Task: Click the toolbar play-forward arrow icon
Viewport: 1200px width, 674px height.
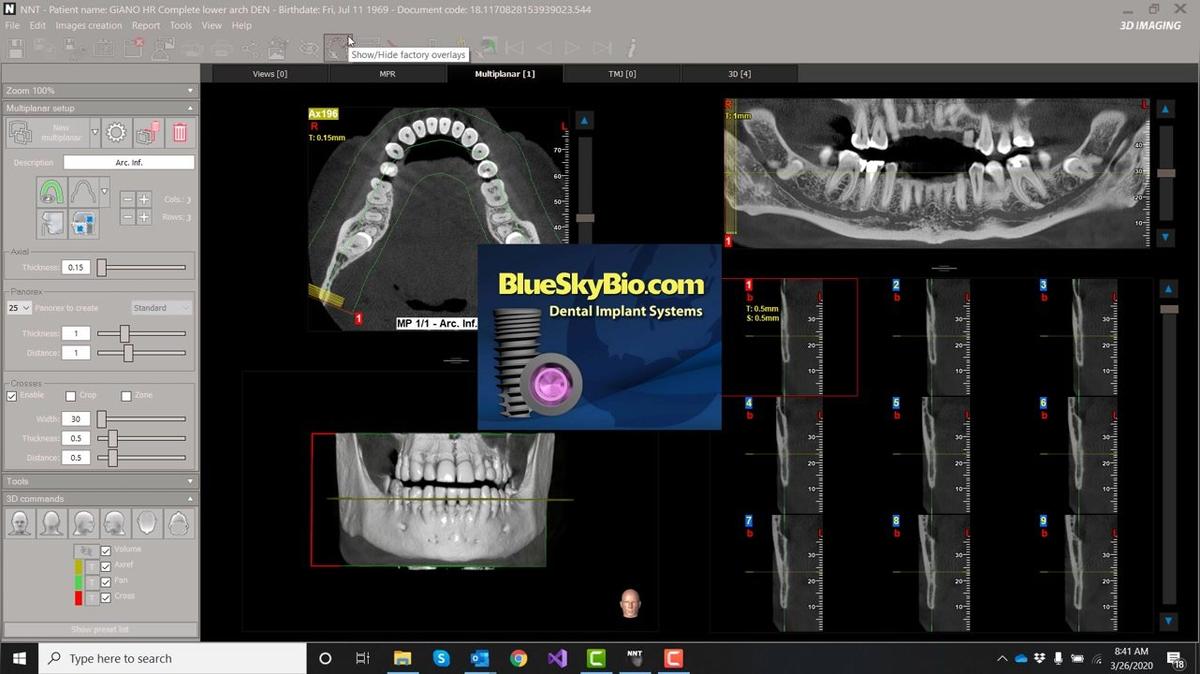Action: click(x=572, y=47)
